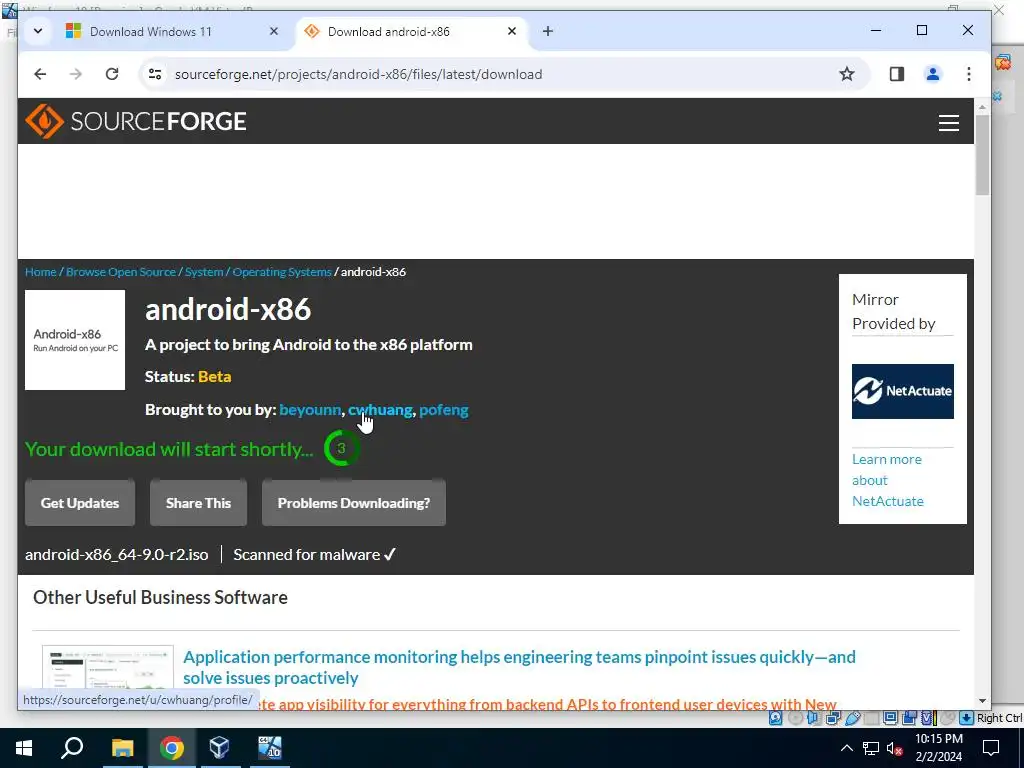
Task: Open a new browser tab
Action: (x=548, y=31)
